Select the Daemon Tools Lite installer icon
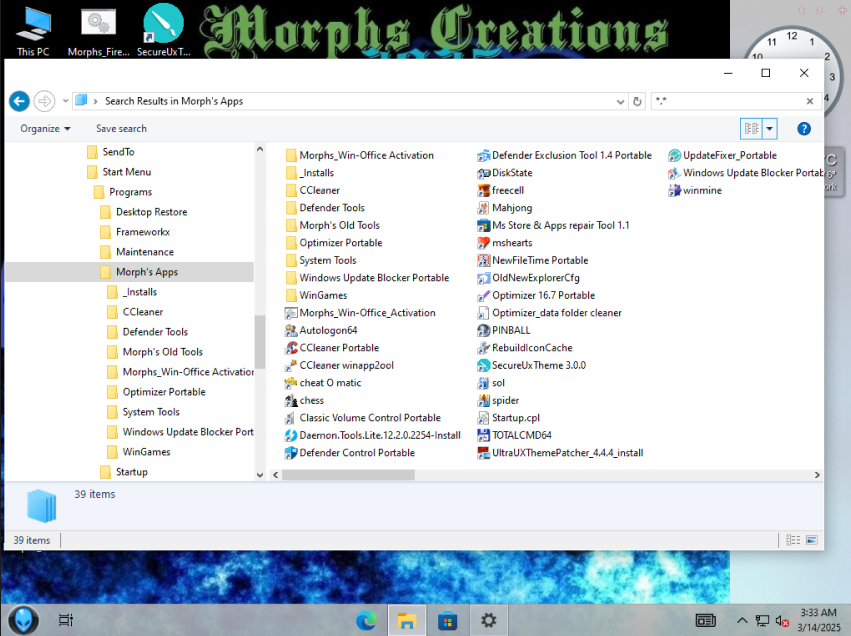The image size is (851, 636). pyautogui.click(x=291, y=435)
